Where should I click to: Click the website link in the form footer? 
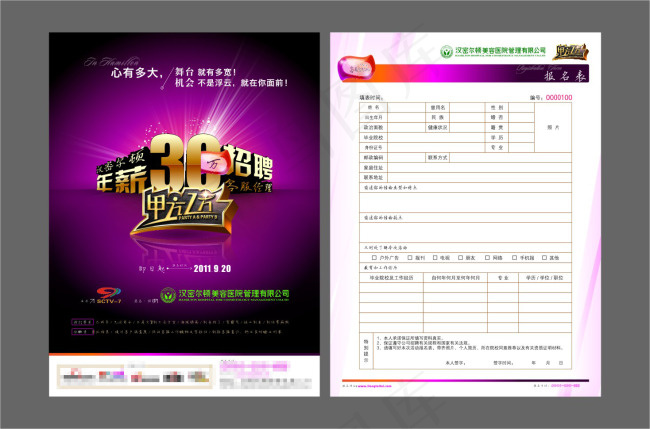click(374, 386)
